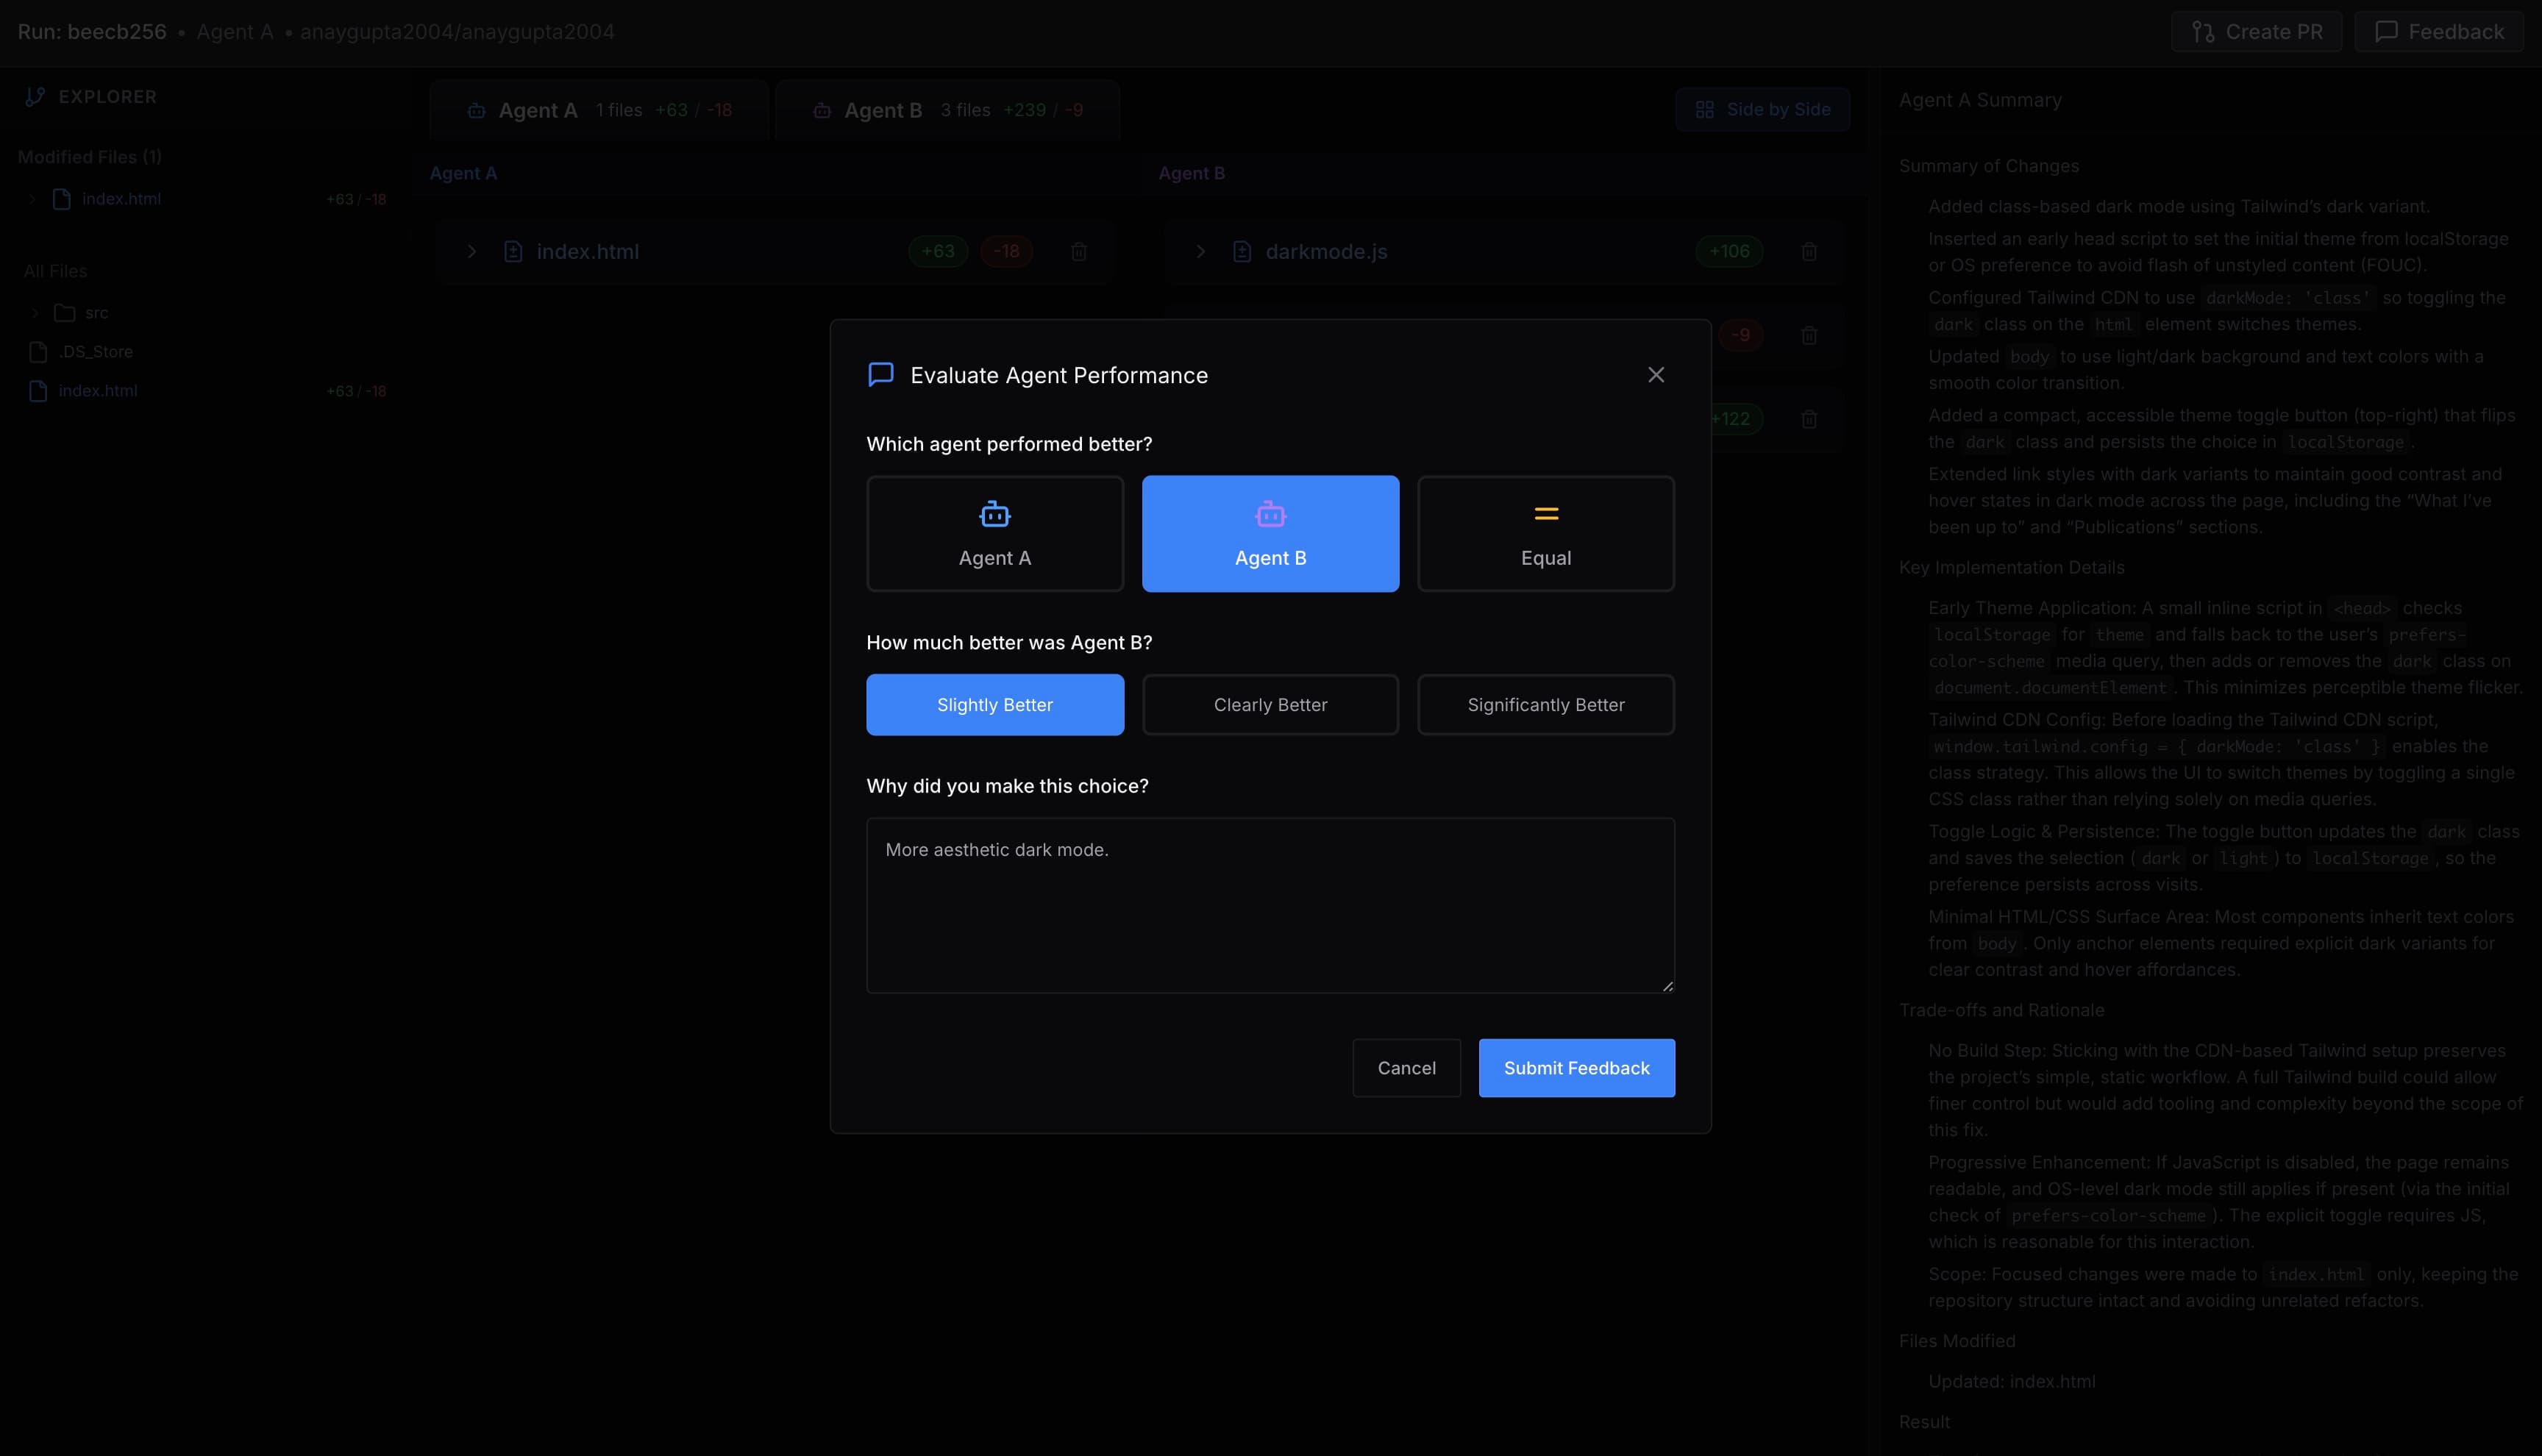Toggle the Side by Side view

tap(1762, 110)
